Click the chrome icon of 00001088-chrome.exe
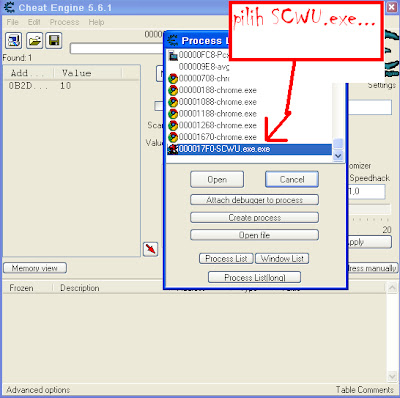This screenshot has width=400, height=398. [x=173, y=102]
